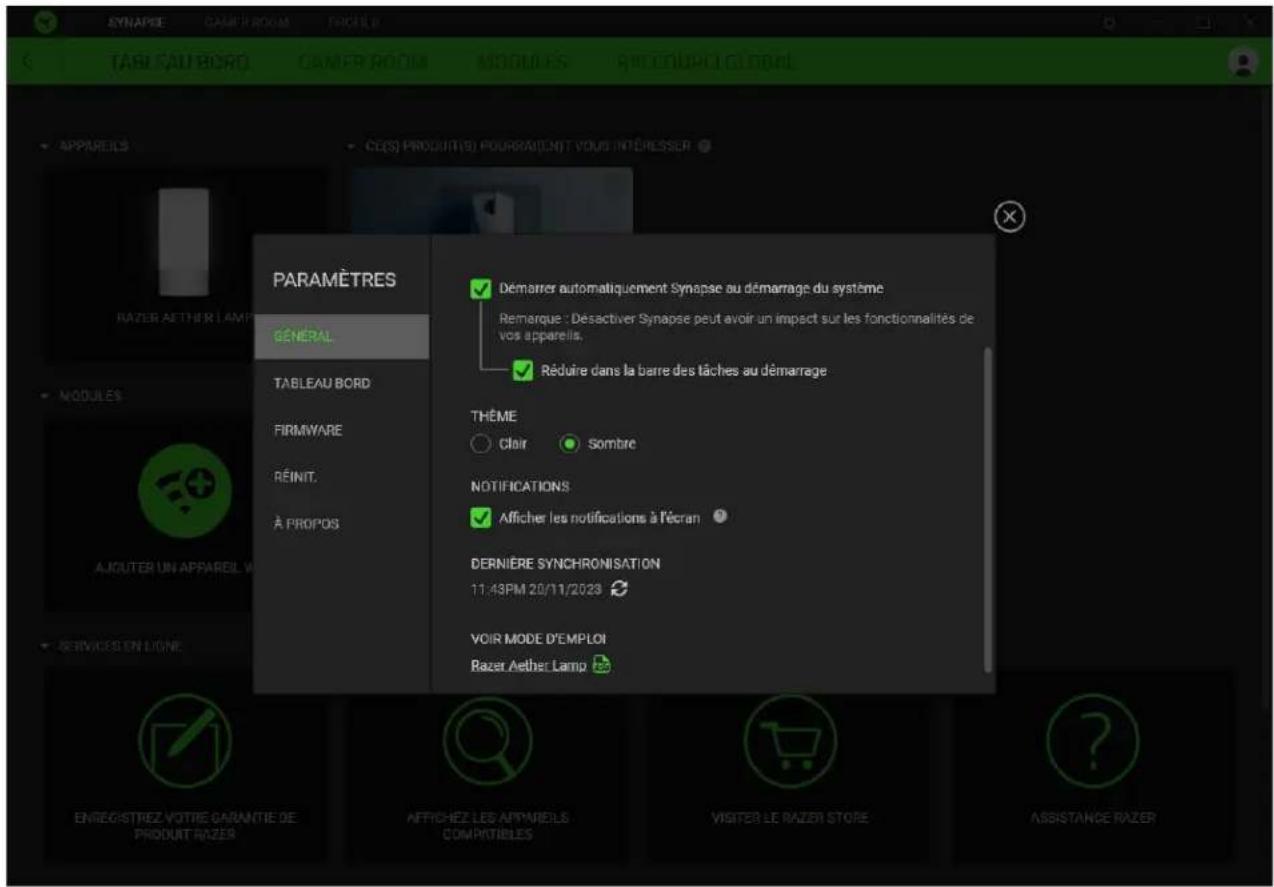This screenshot has height=887, width=1274.
Task: Click the Razer logo in the title bar
Action: point(44,22)
